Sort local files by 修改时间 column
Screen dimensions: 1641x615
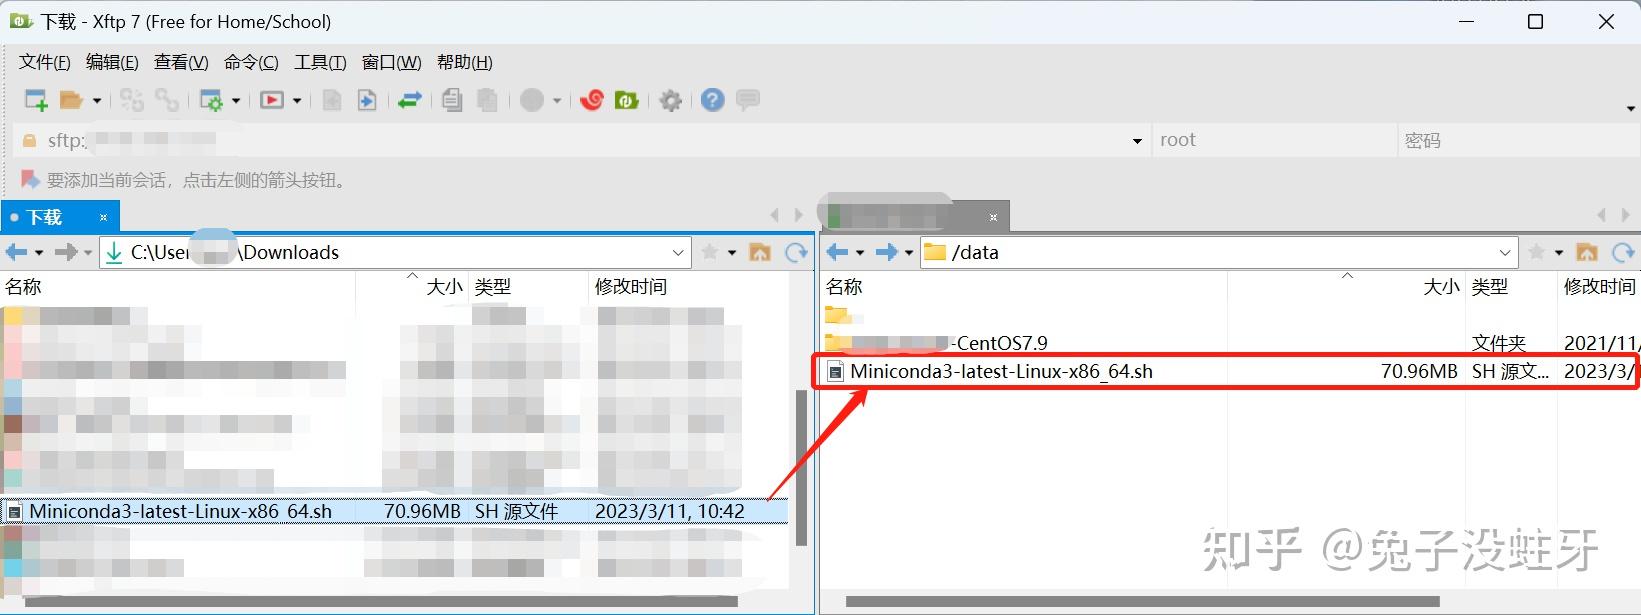click(x=689, y=287)
